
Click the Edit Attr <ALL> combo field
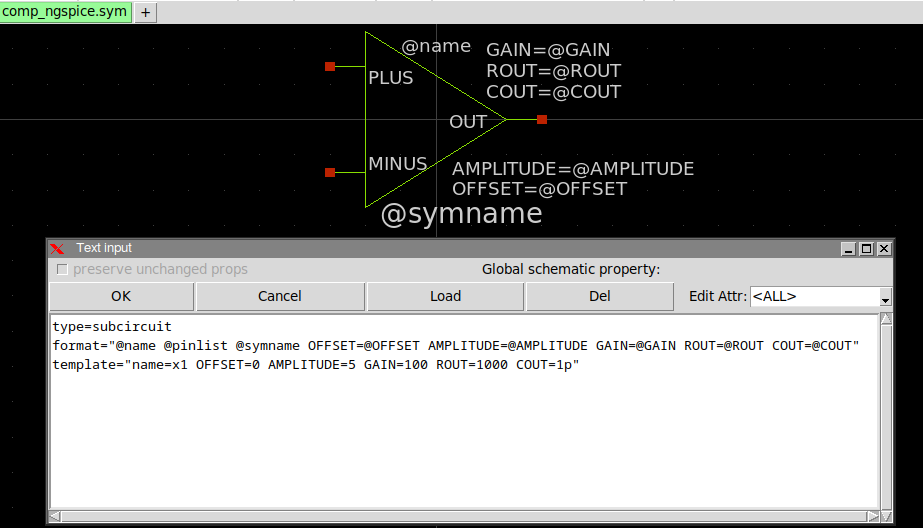814,297
